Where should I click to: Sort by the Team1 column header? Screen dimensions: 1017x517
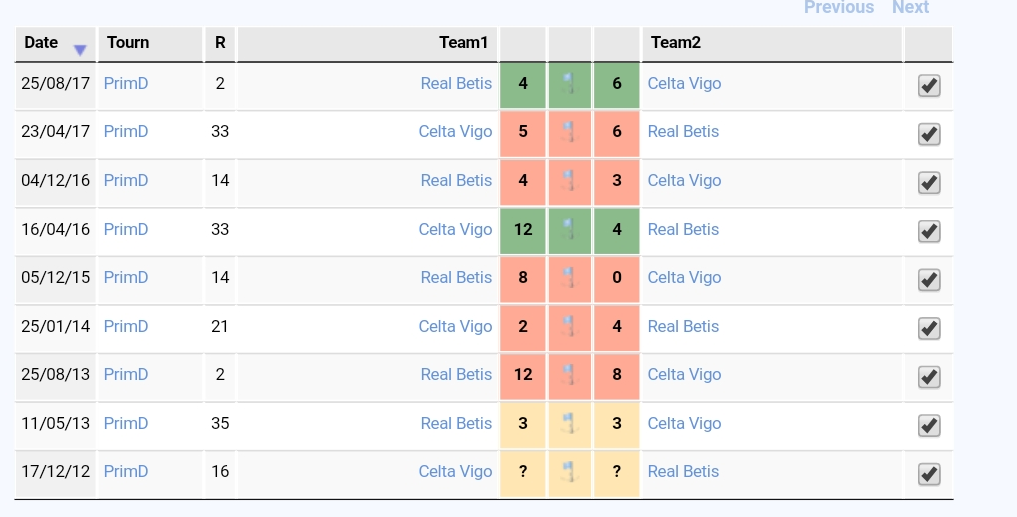(463, 43)
